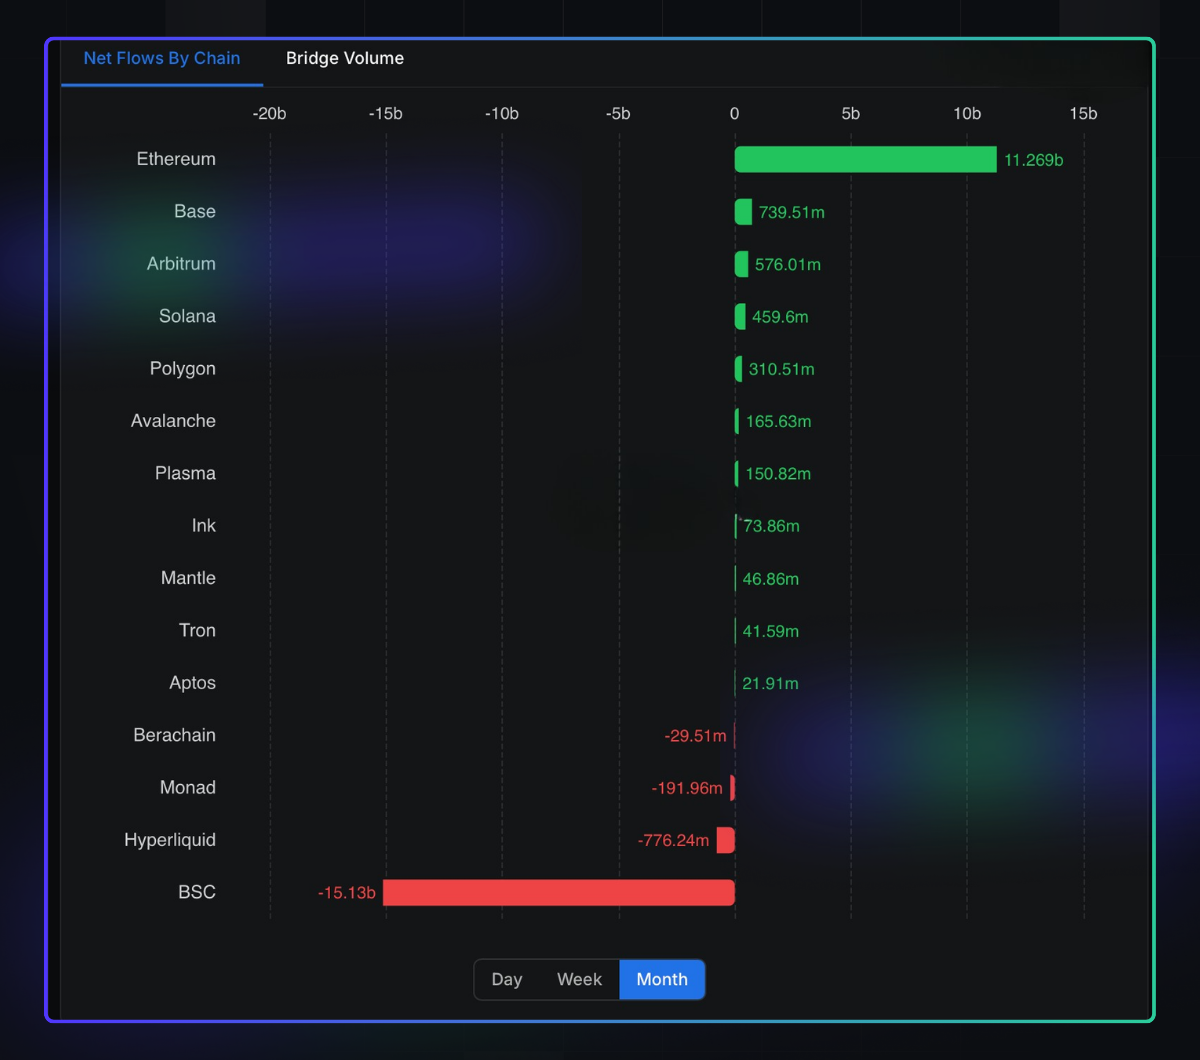Click the 739.51m value

[x=792, y=212]
